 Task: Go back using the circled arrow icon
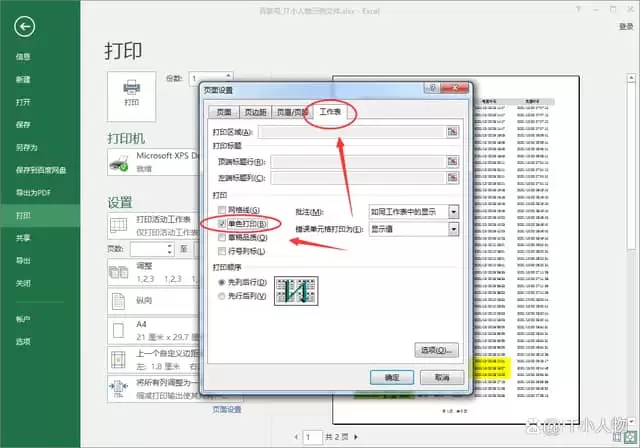pos(24,27)
